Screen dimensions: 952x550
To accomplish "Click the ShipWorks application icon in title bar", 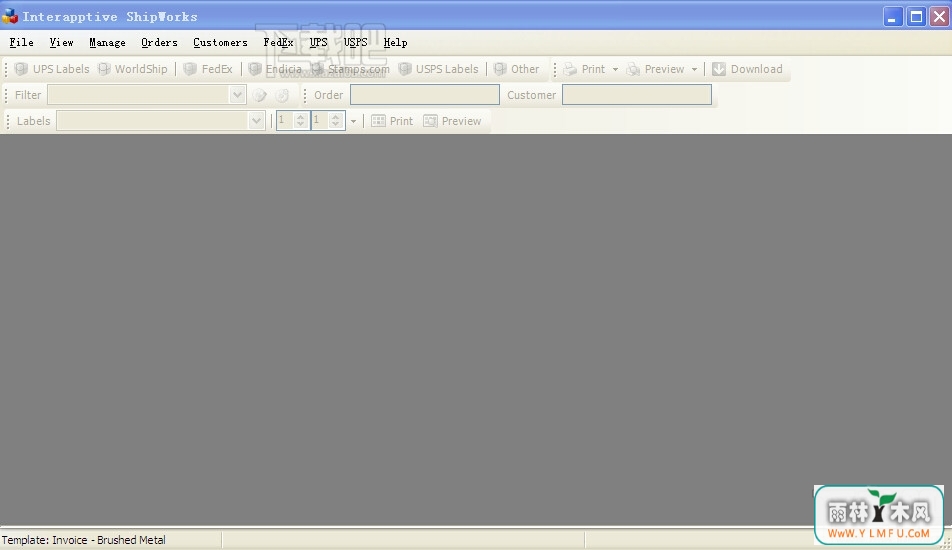I will (10, 16).
